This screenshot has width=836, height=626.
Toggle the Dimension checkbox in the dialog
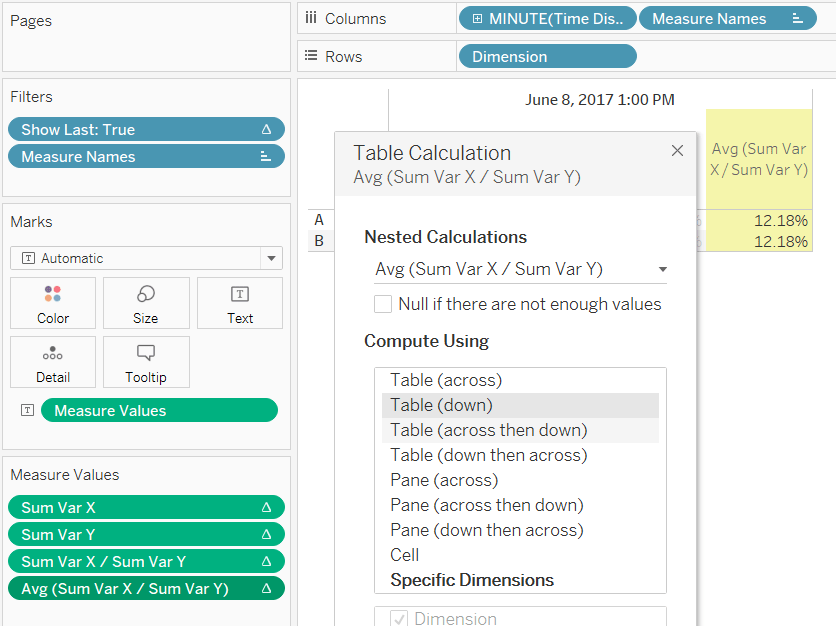click(x=399, y=619)
